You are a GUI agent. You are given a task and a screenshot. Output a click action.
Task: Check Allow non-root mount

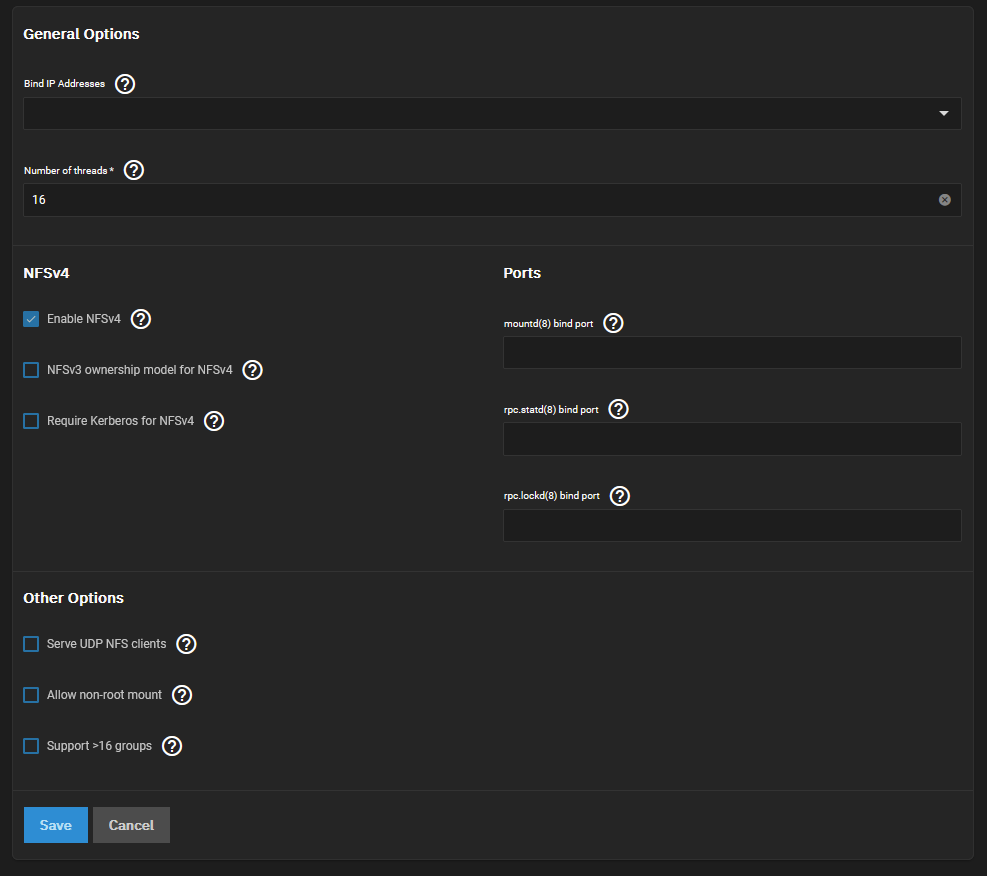[x=31, y=695]
